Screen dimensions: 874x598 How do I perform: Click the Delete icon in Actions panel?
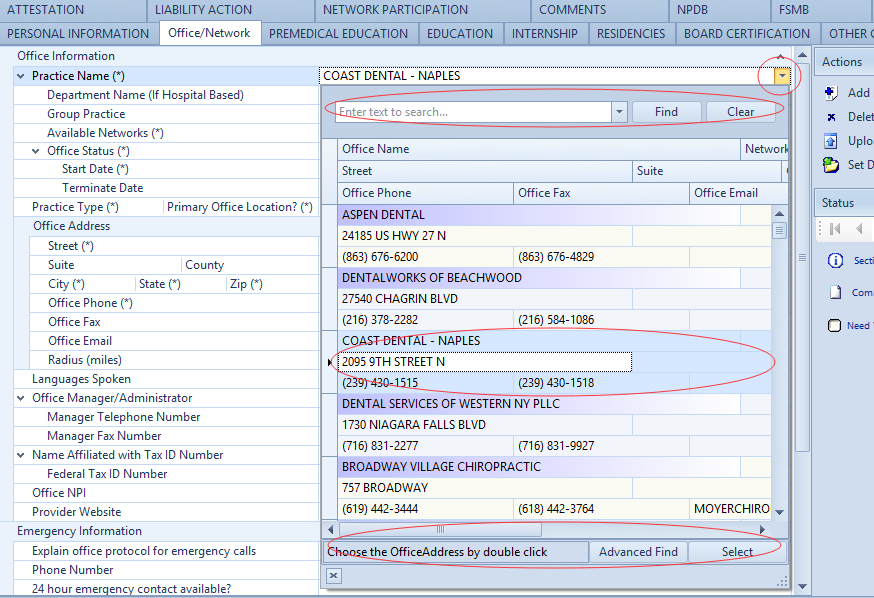point(831,117)
